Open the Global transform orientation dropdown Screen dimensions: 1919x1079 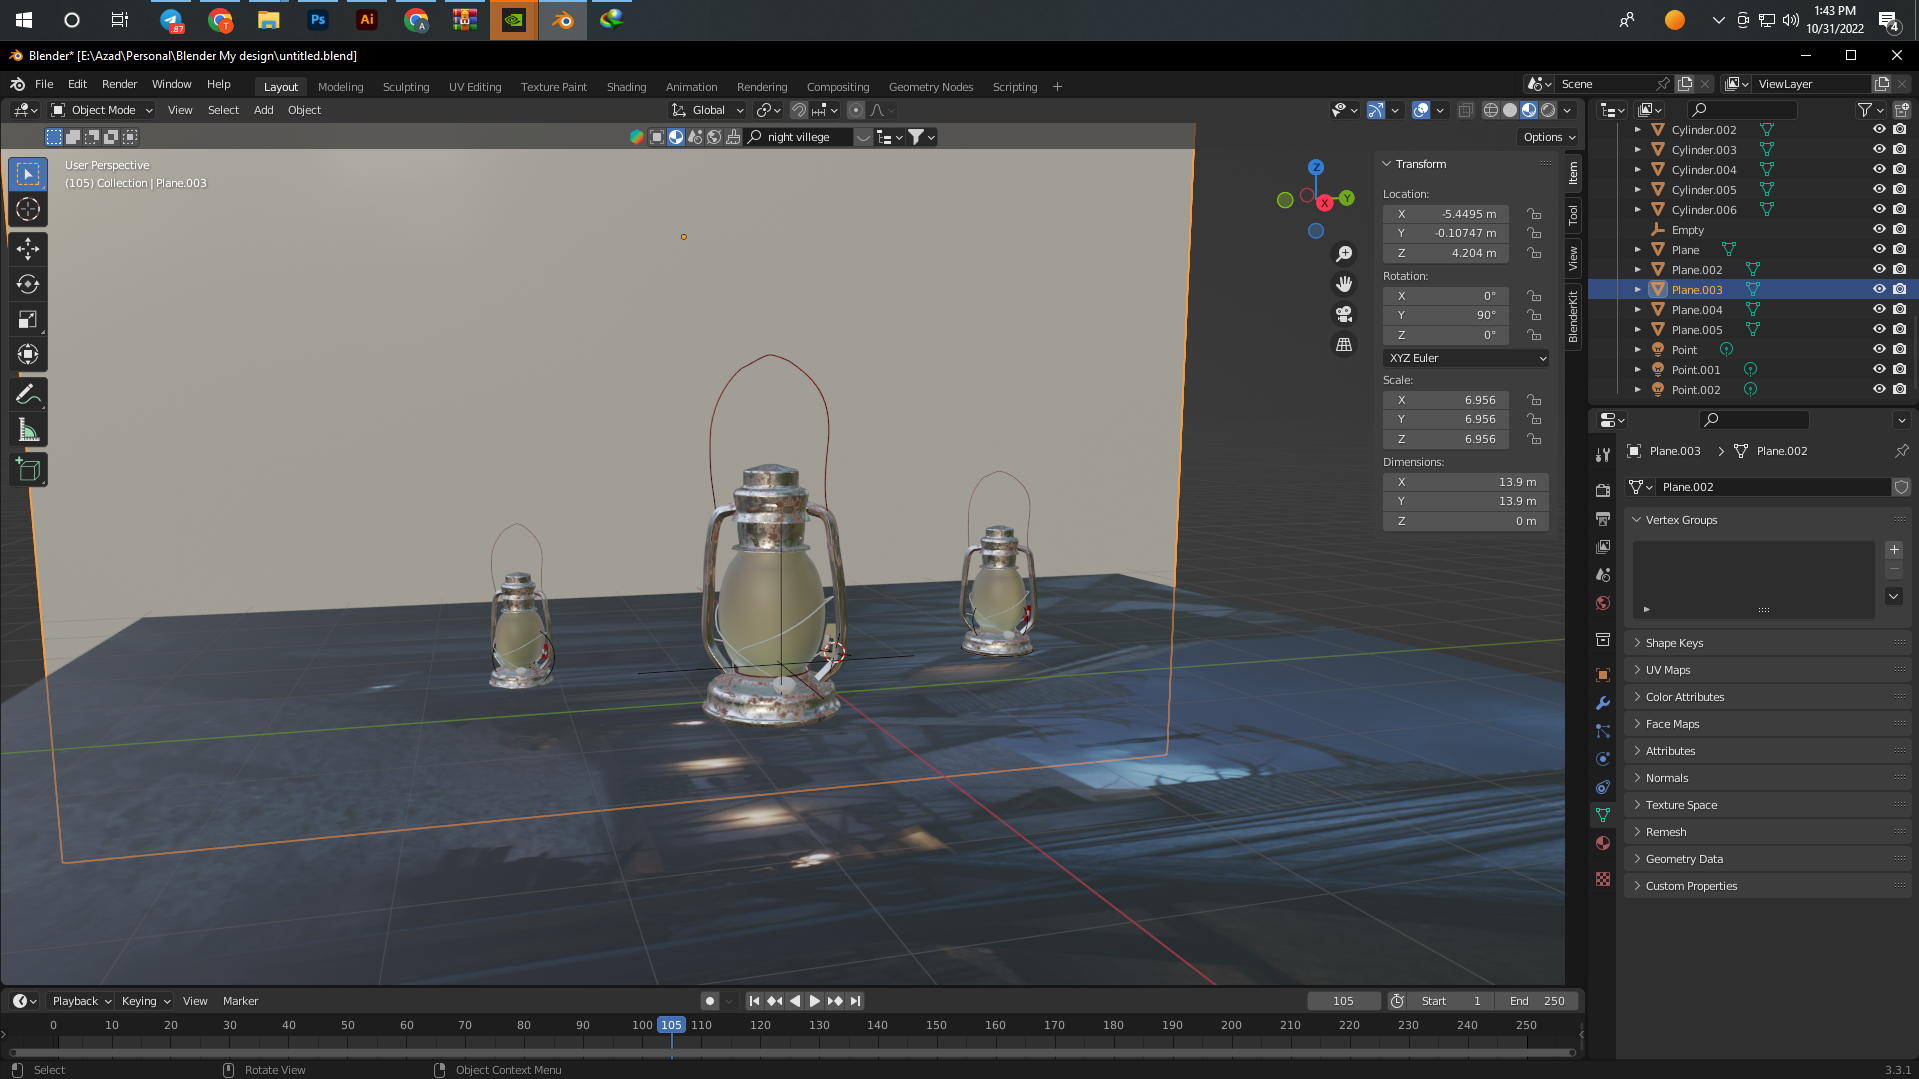coord(708,110)
